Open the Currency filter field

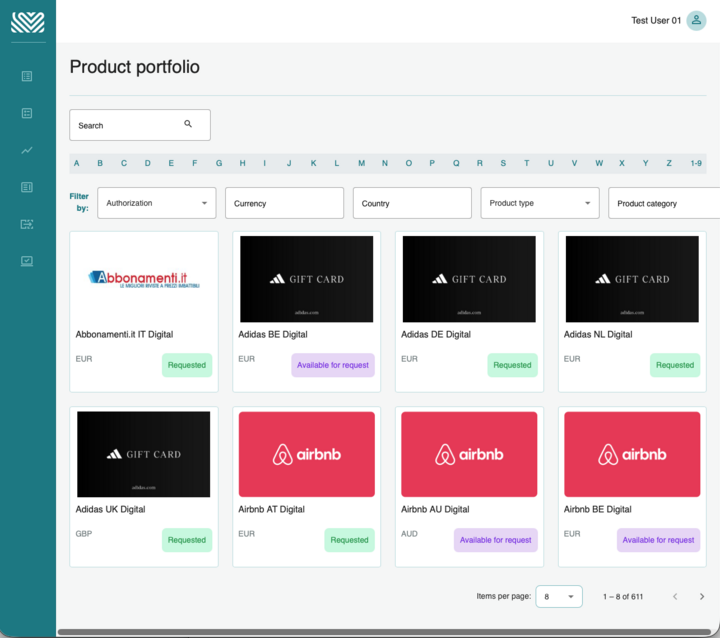tap(284, 203)
